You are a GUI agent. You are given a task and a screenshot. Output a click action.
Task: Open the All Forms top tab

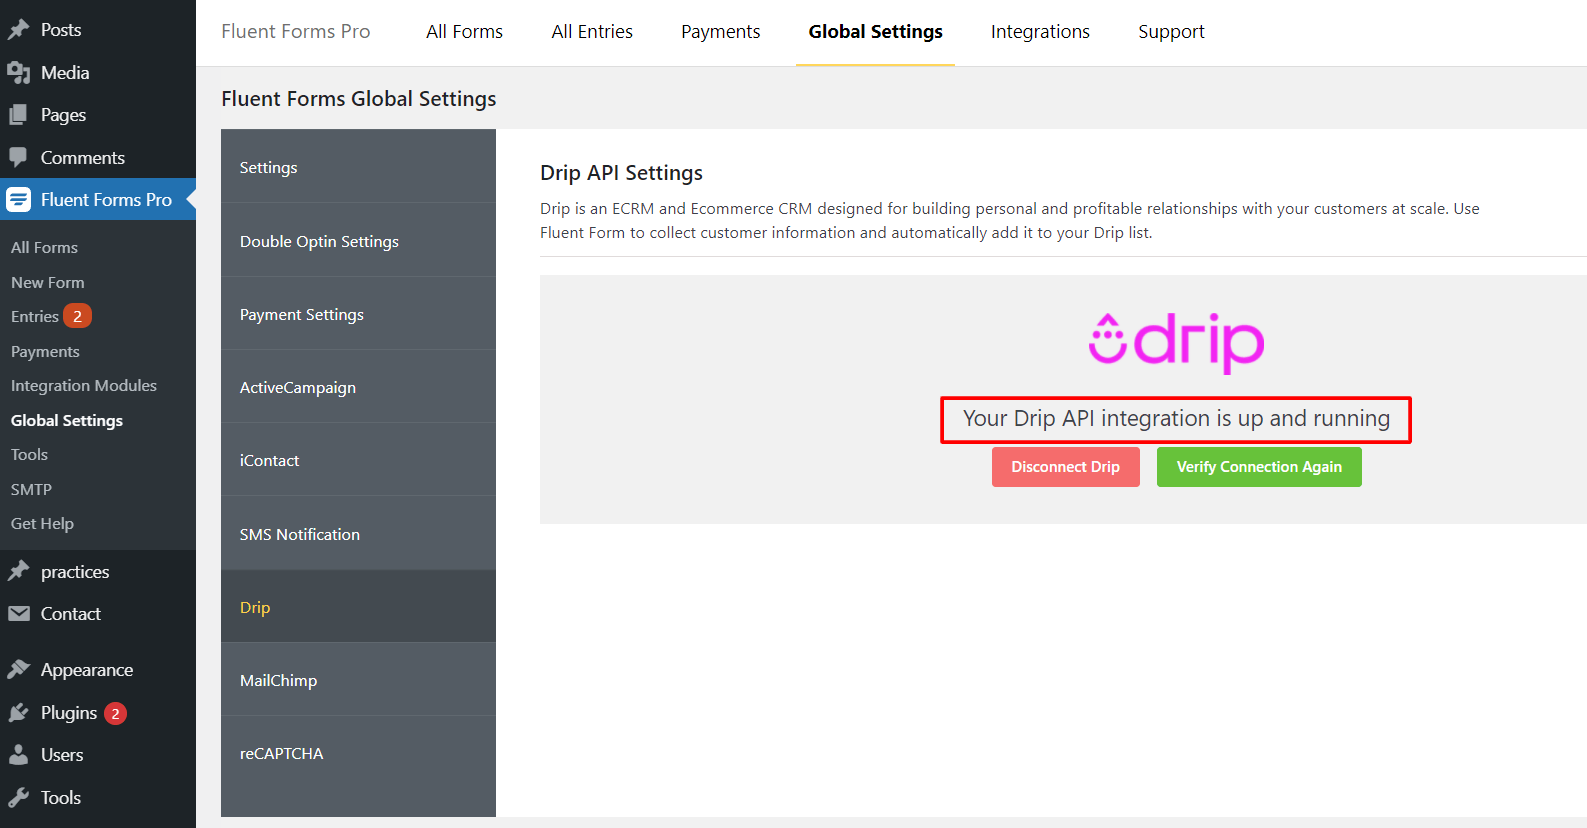[x=464, y=32]
